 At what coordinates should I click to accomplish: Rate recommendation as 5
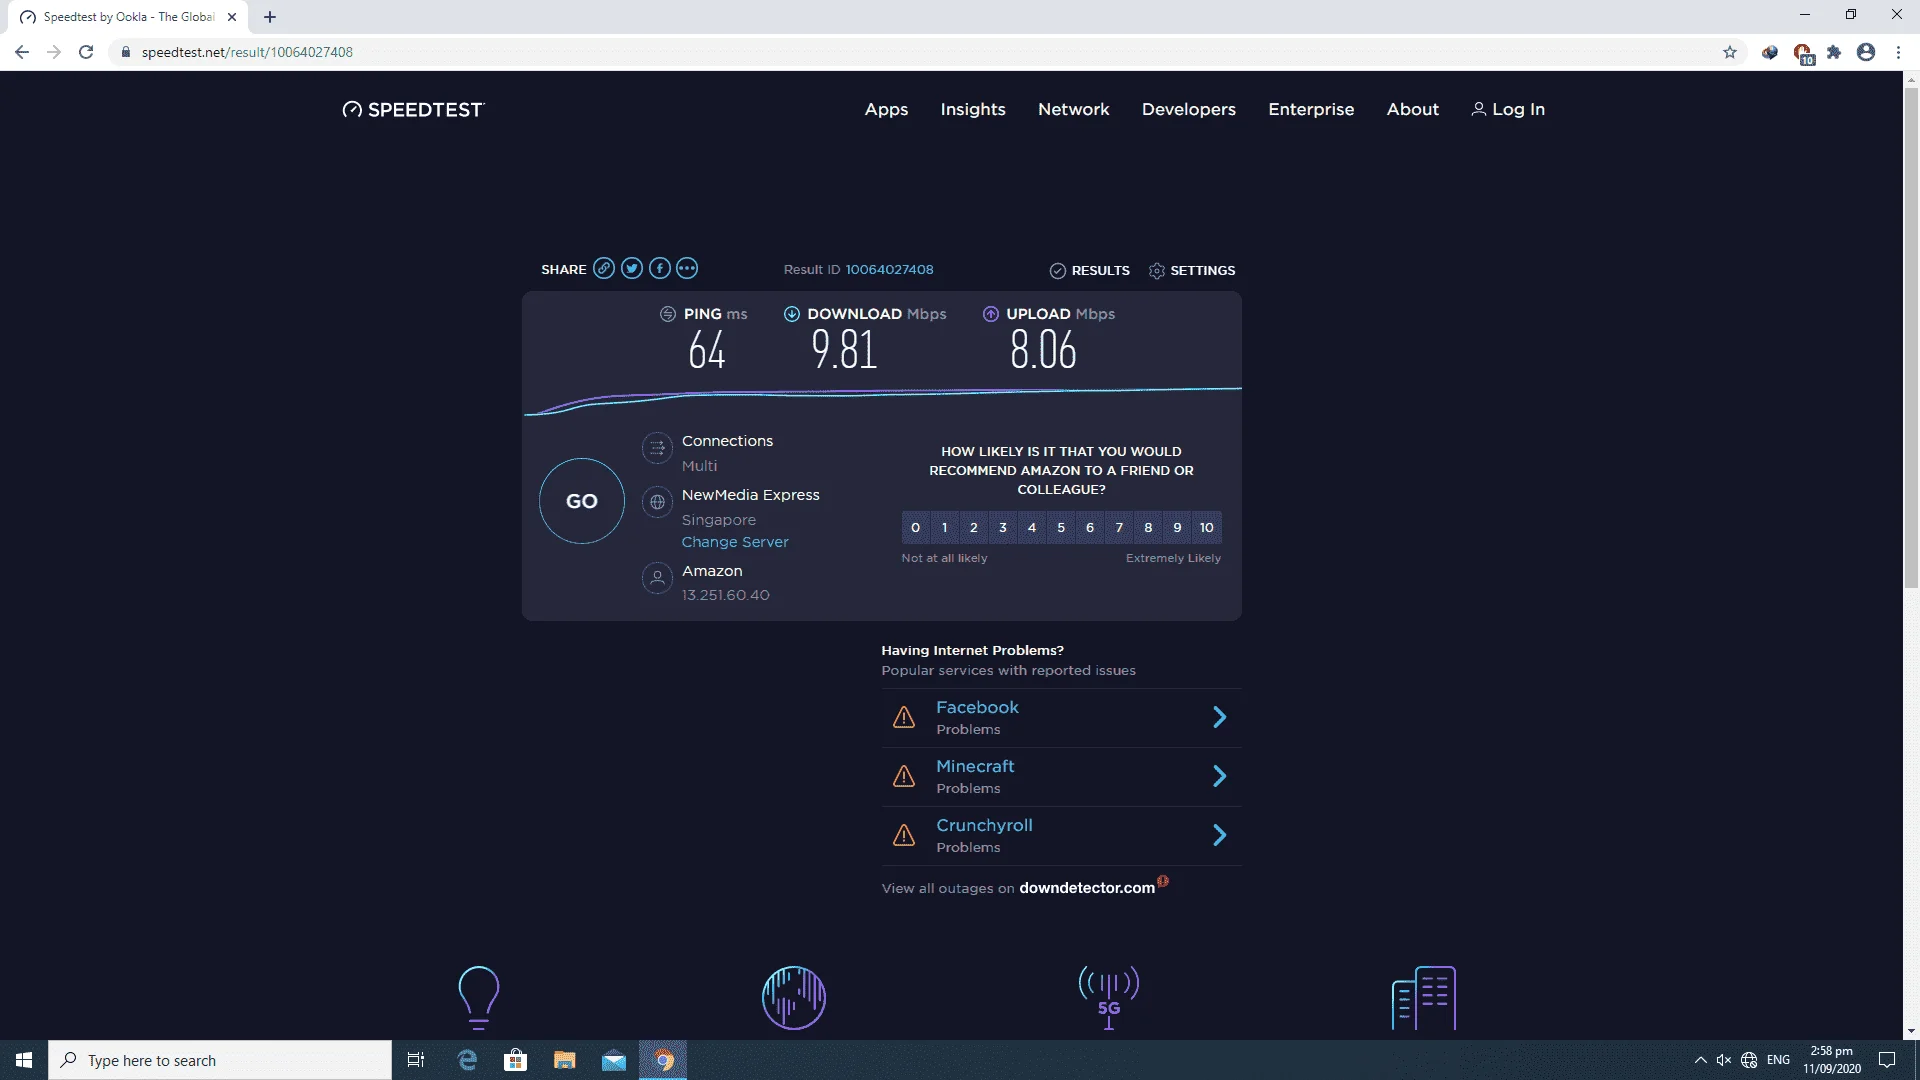pyautogui.click(x=1061, y=528)
